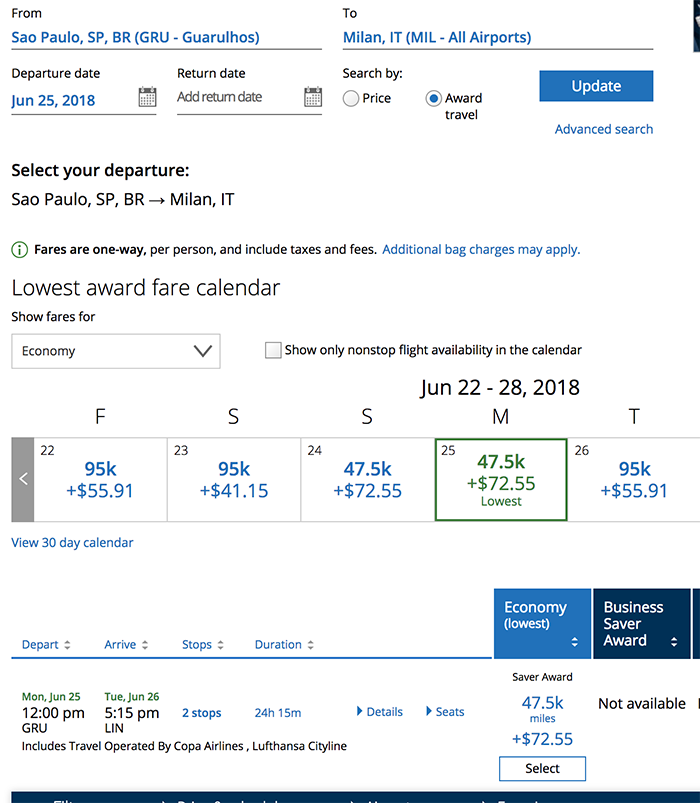The height and width of the screenshot is (803, 700).
Task: Click the Update search button
Action: (x=596, y=86)
